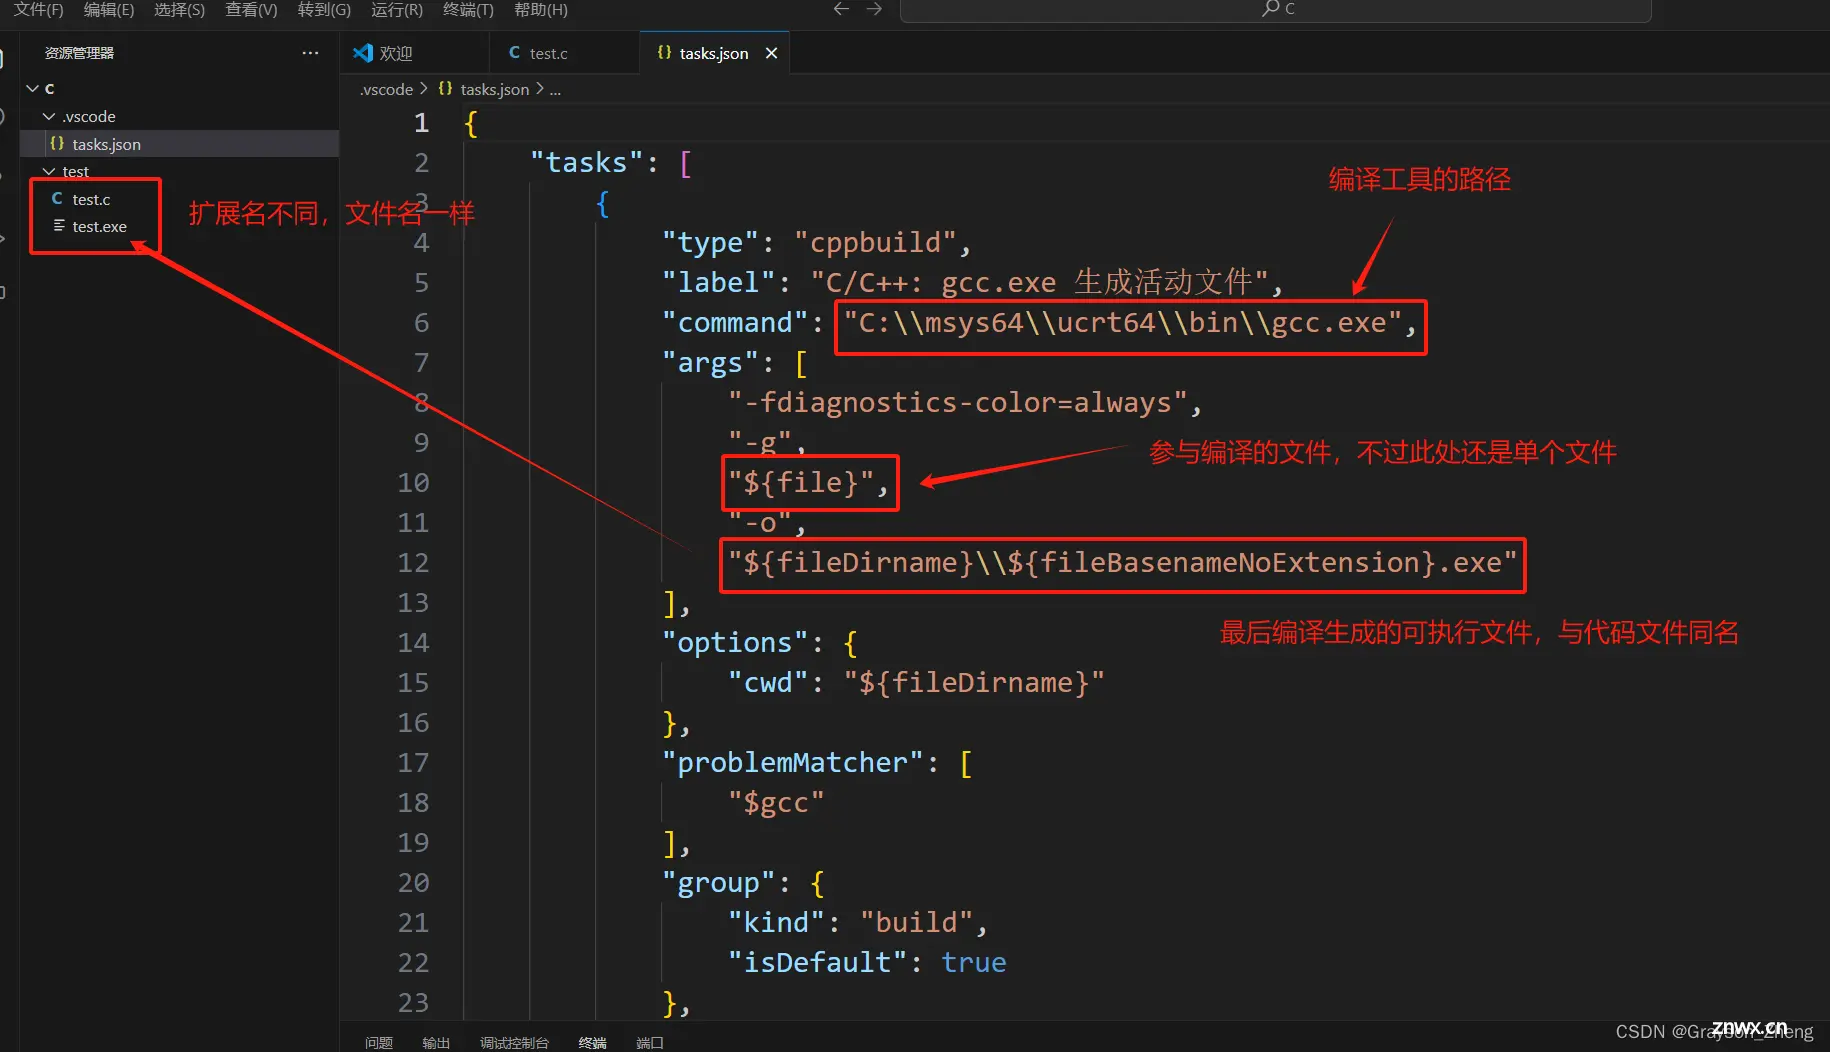
Task: Collapse the test folder
Action: (x=49, y=171)
